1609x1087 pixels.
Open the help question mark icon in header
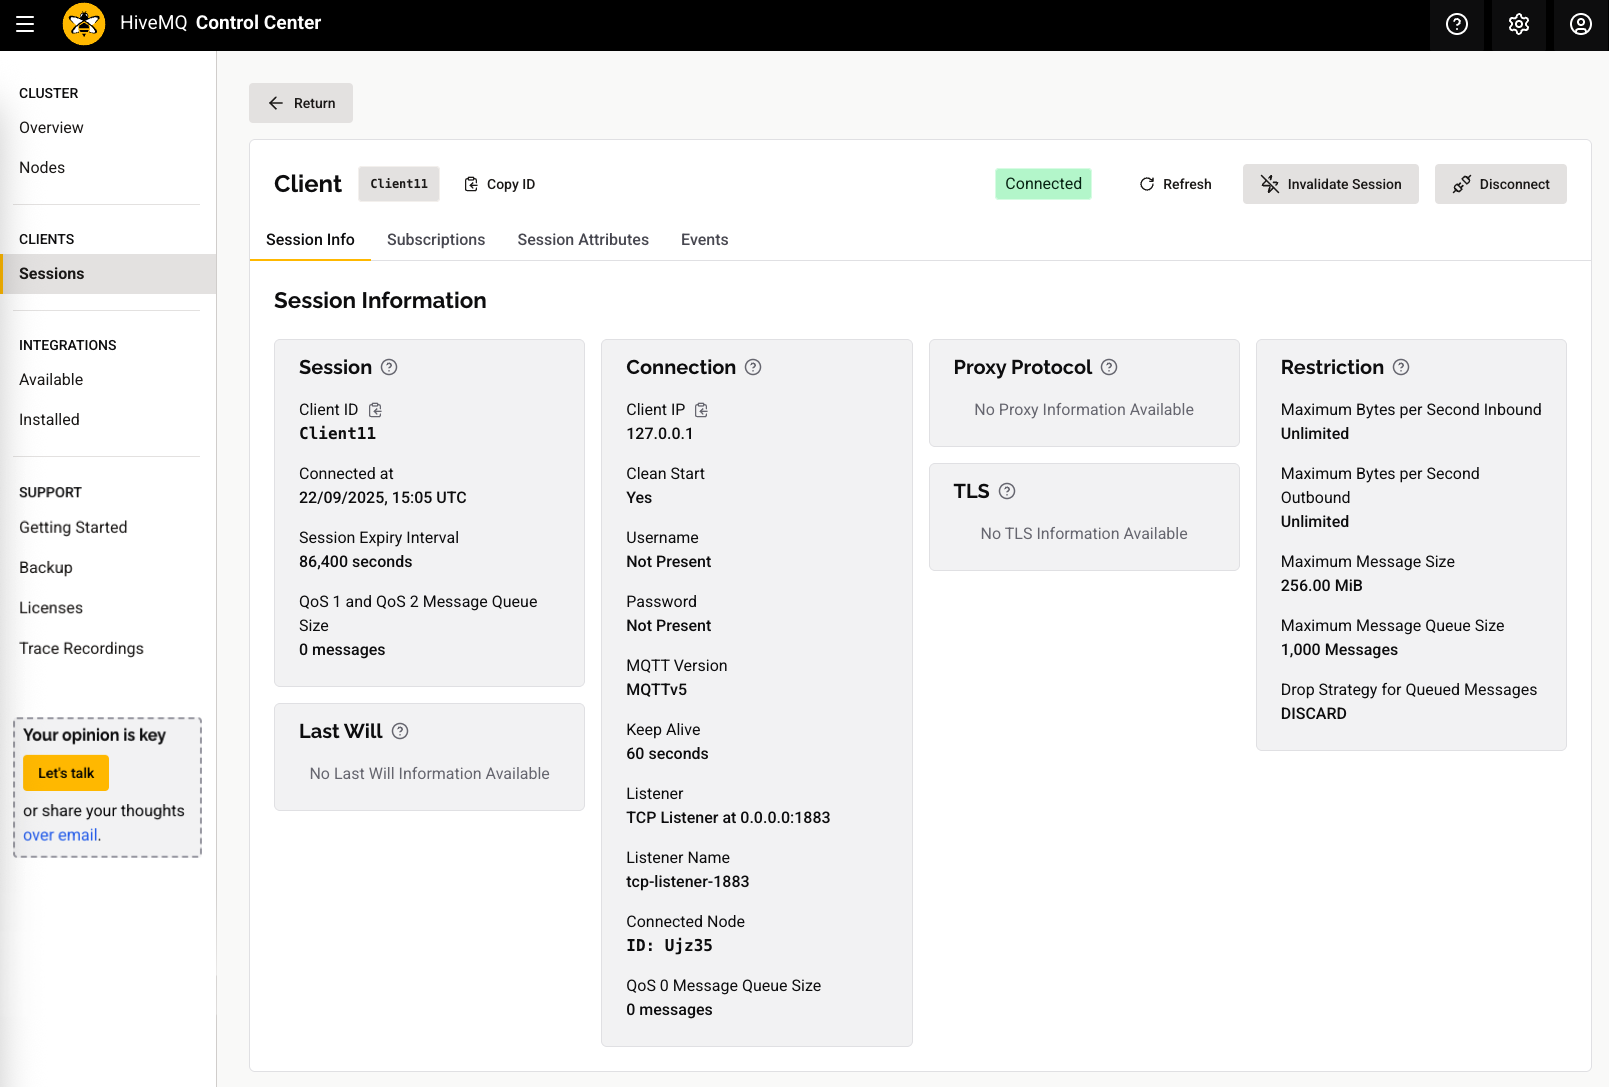tap(1457, 24)
